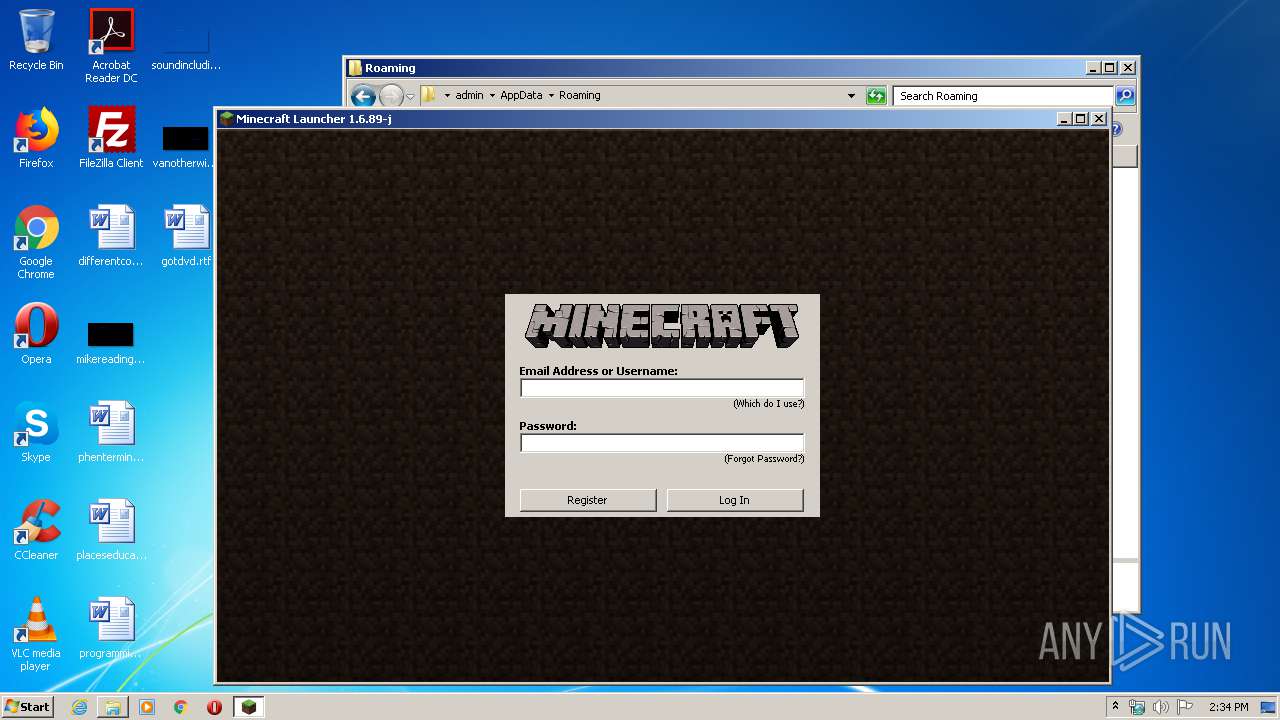Viewport: 1280px width, 720px height.
Task: Open the Start menu
Action: tap(28, 707)
